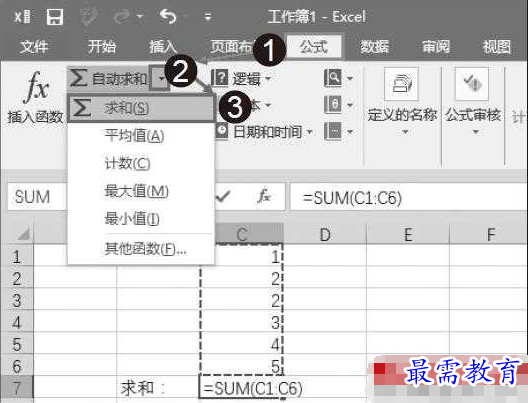Switch to the 插入 ribbon tab

[163, 46]
